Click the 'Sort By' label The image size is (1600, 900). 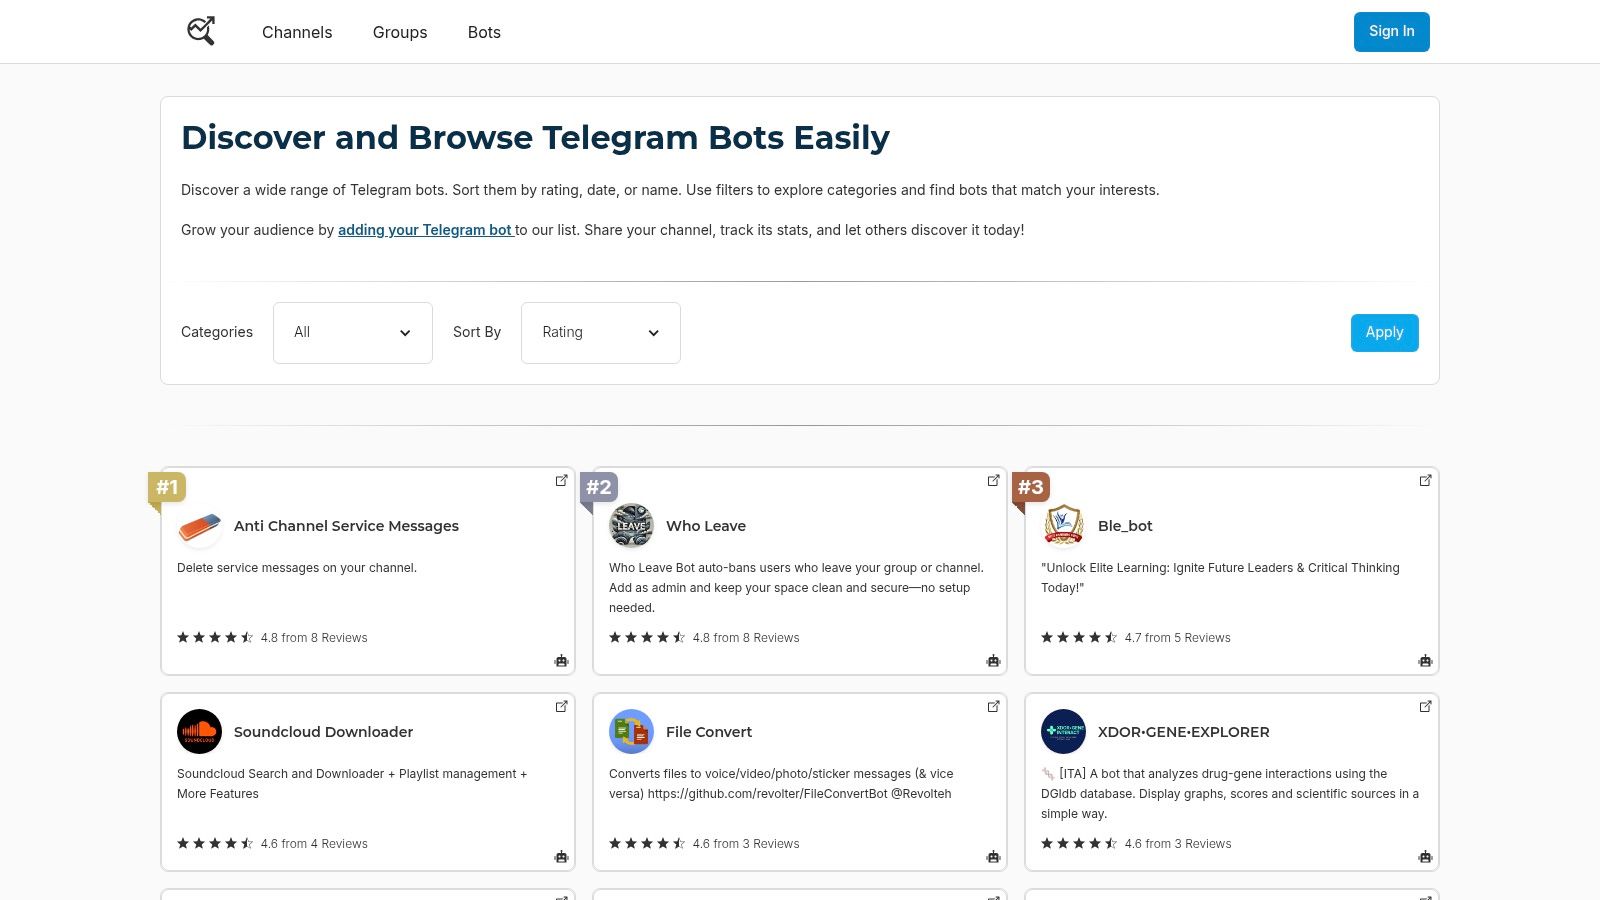coord(477,332)
